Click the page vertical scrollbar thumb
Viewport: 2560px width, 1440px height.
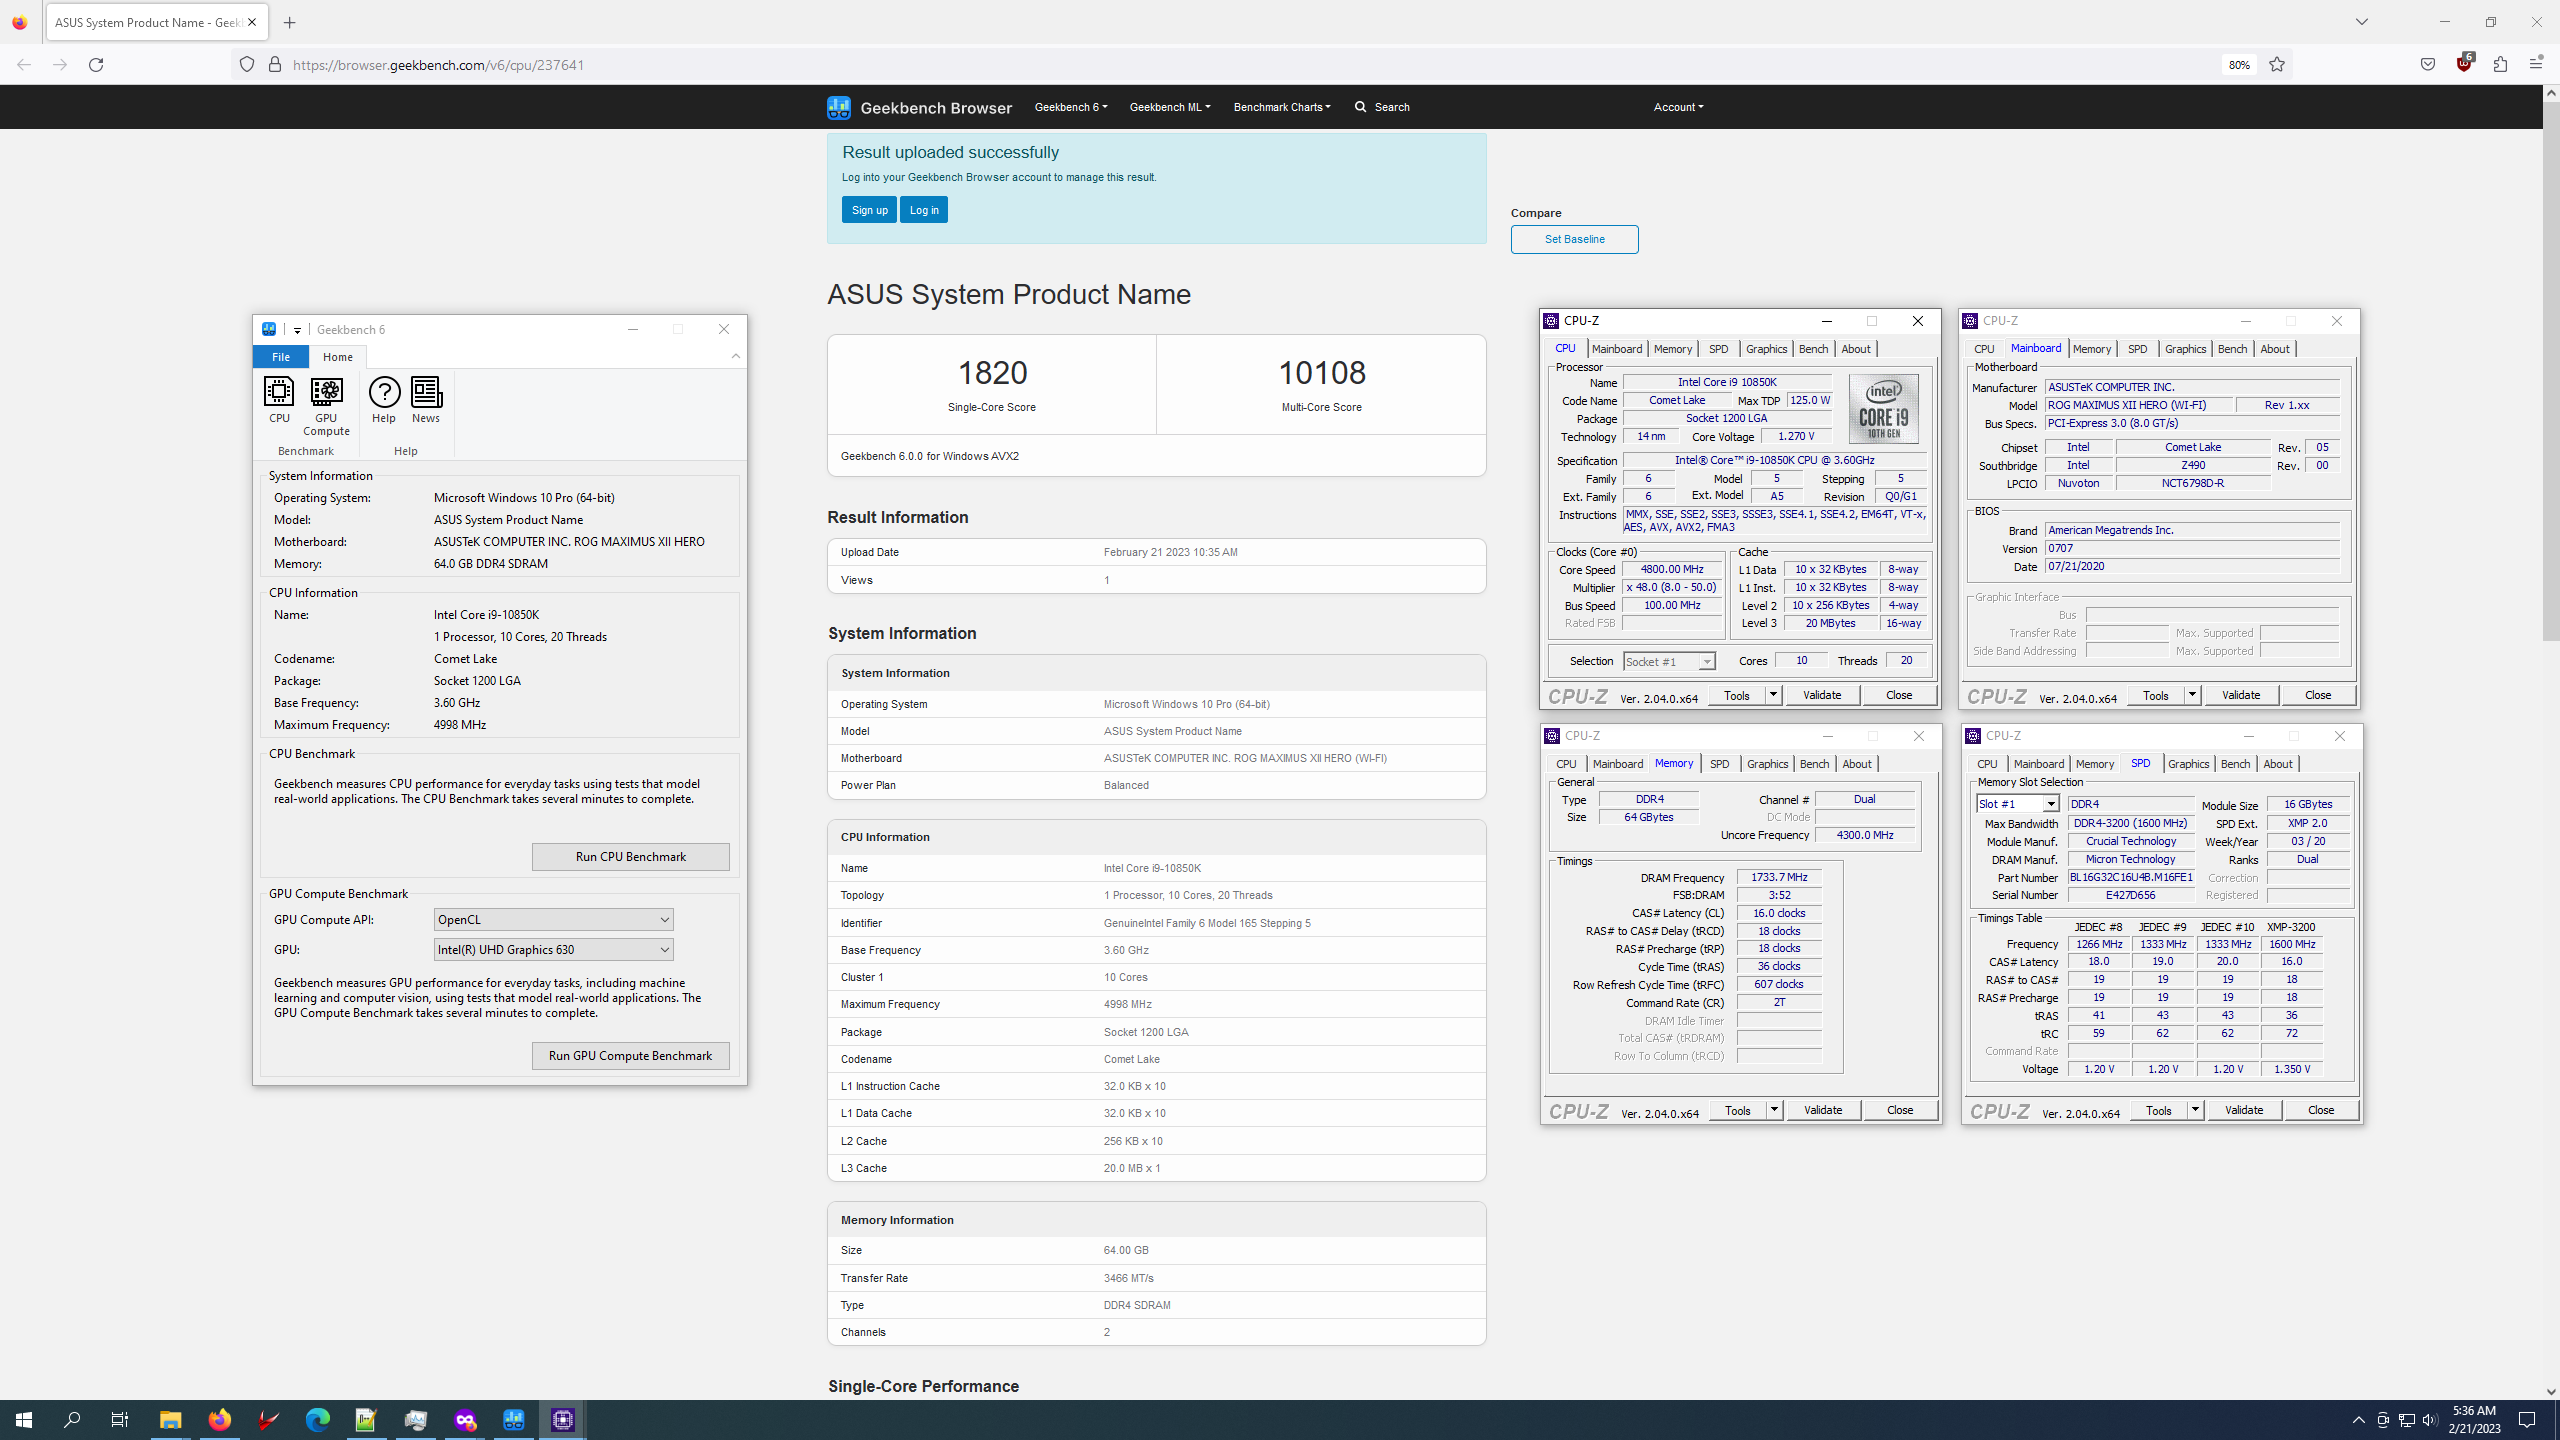click(x=2551, y=370)
